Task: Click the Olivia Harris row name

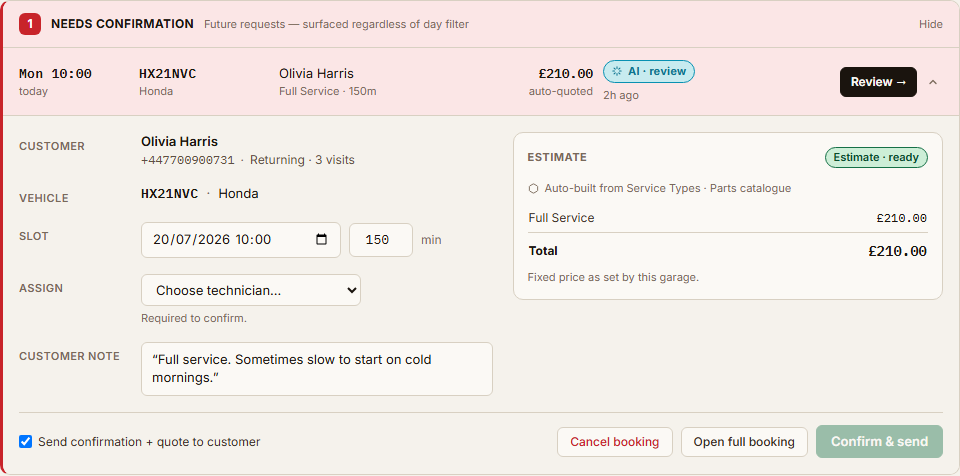Action: tap(317, 74)
